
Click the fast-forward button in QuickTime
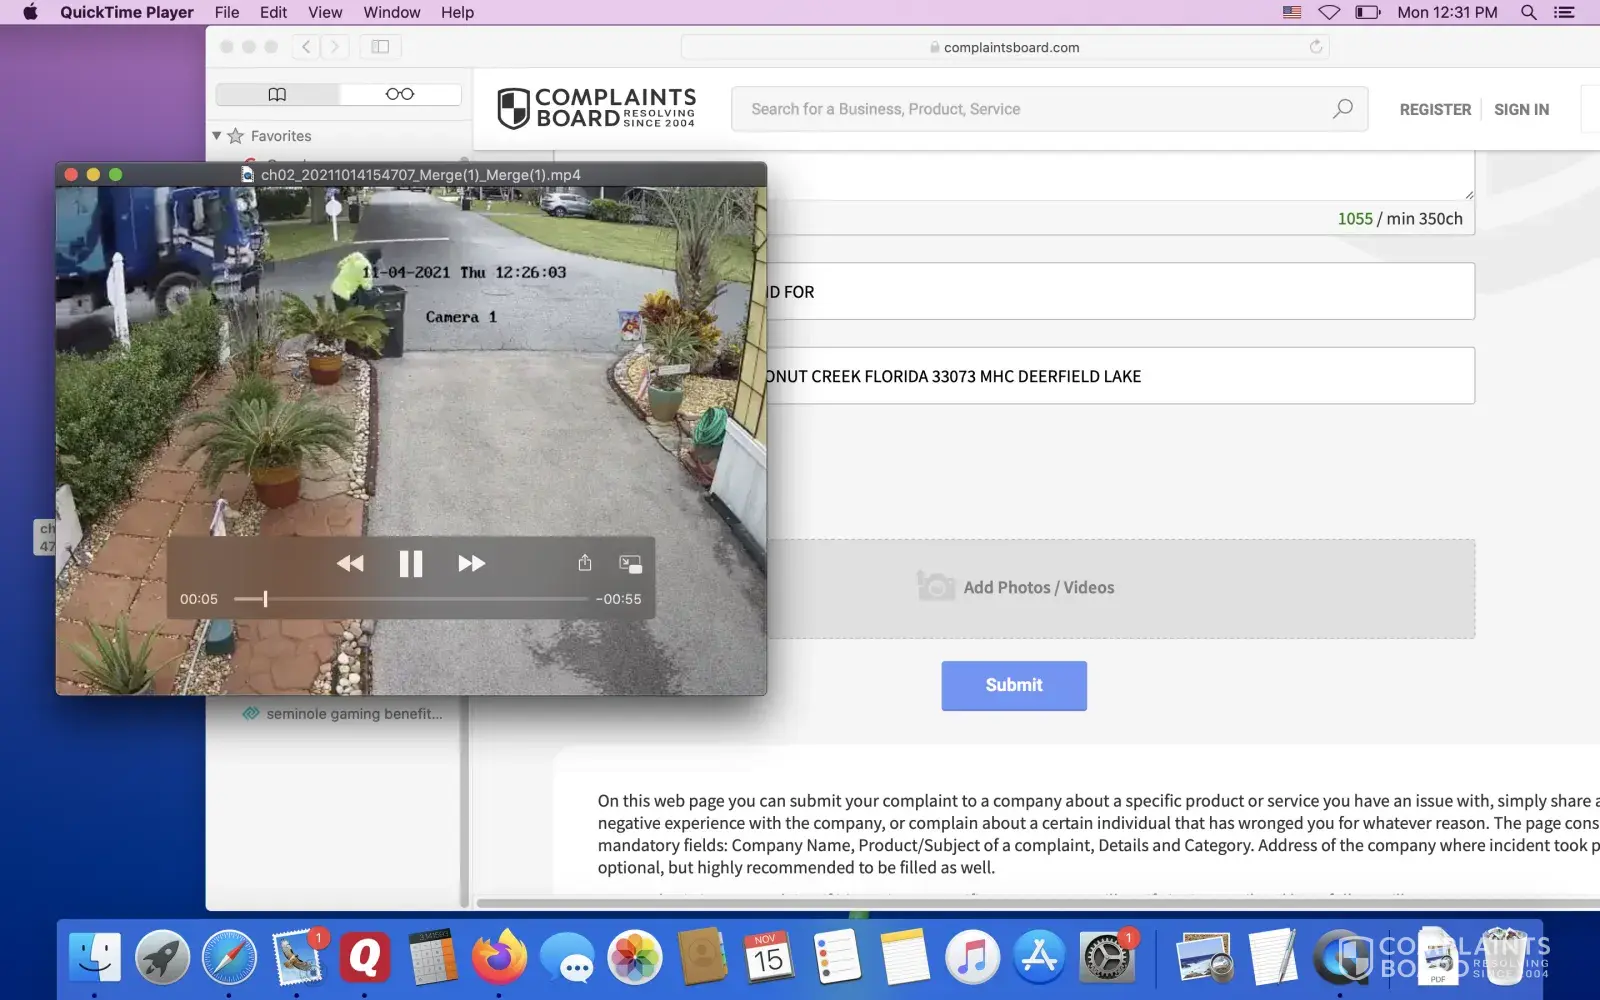click(471, 564)
